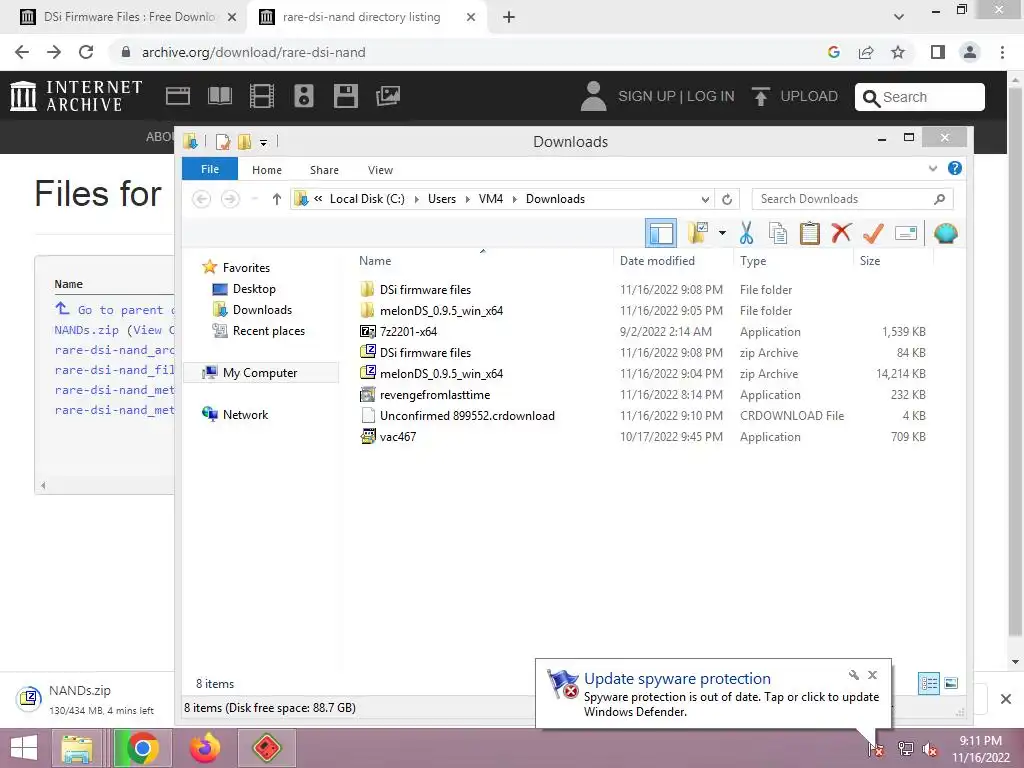Click the Chrome reload button
The image size is (1024, 768).
(86, 52)
